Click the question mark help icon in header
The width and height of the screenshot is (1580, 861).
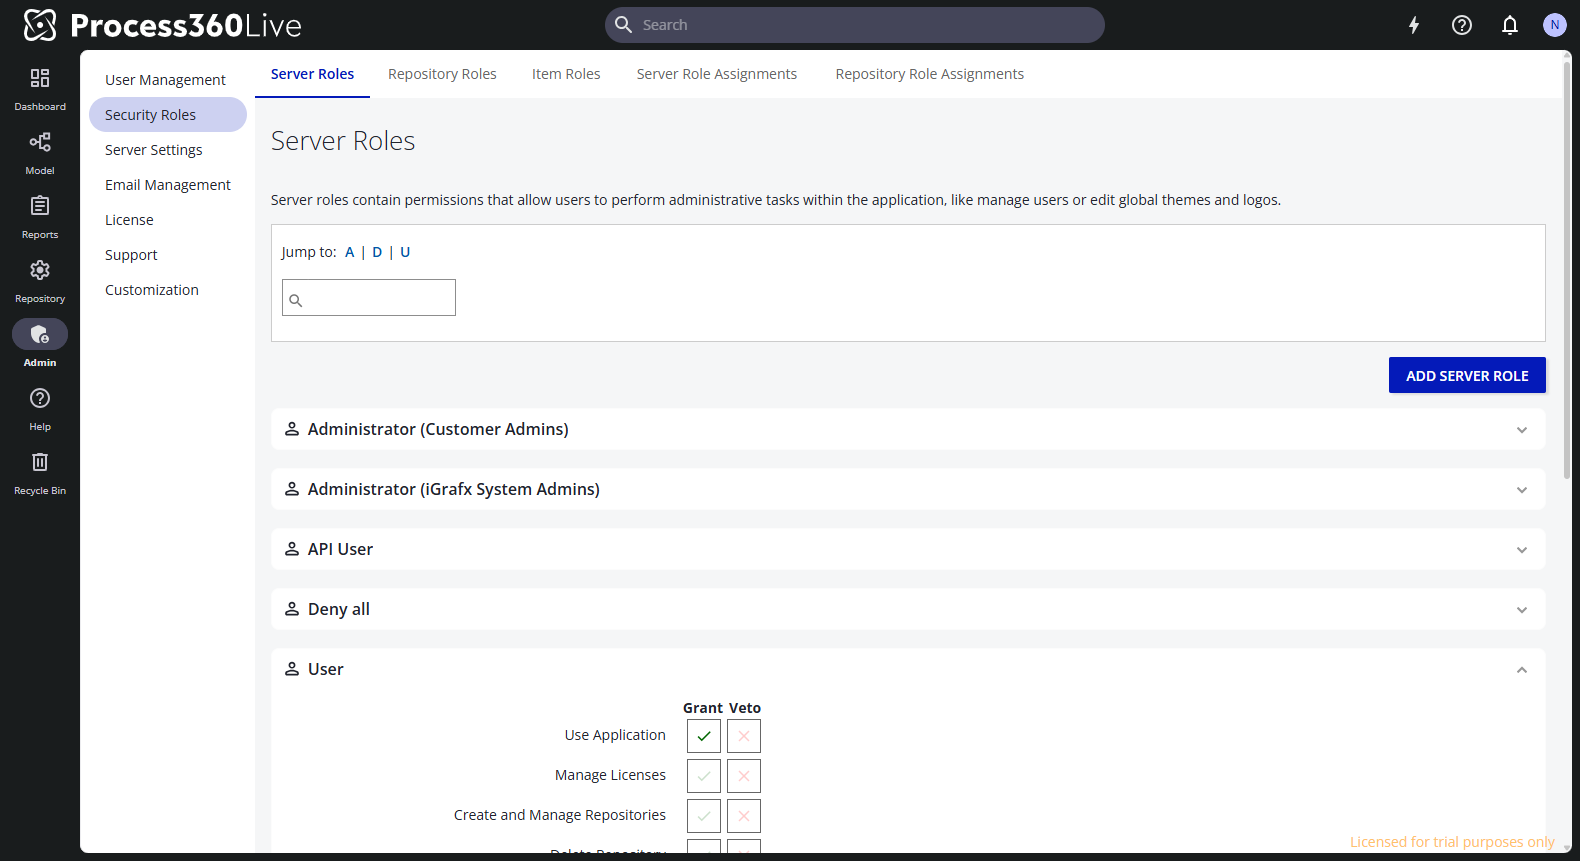[x=1462, y=25]
